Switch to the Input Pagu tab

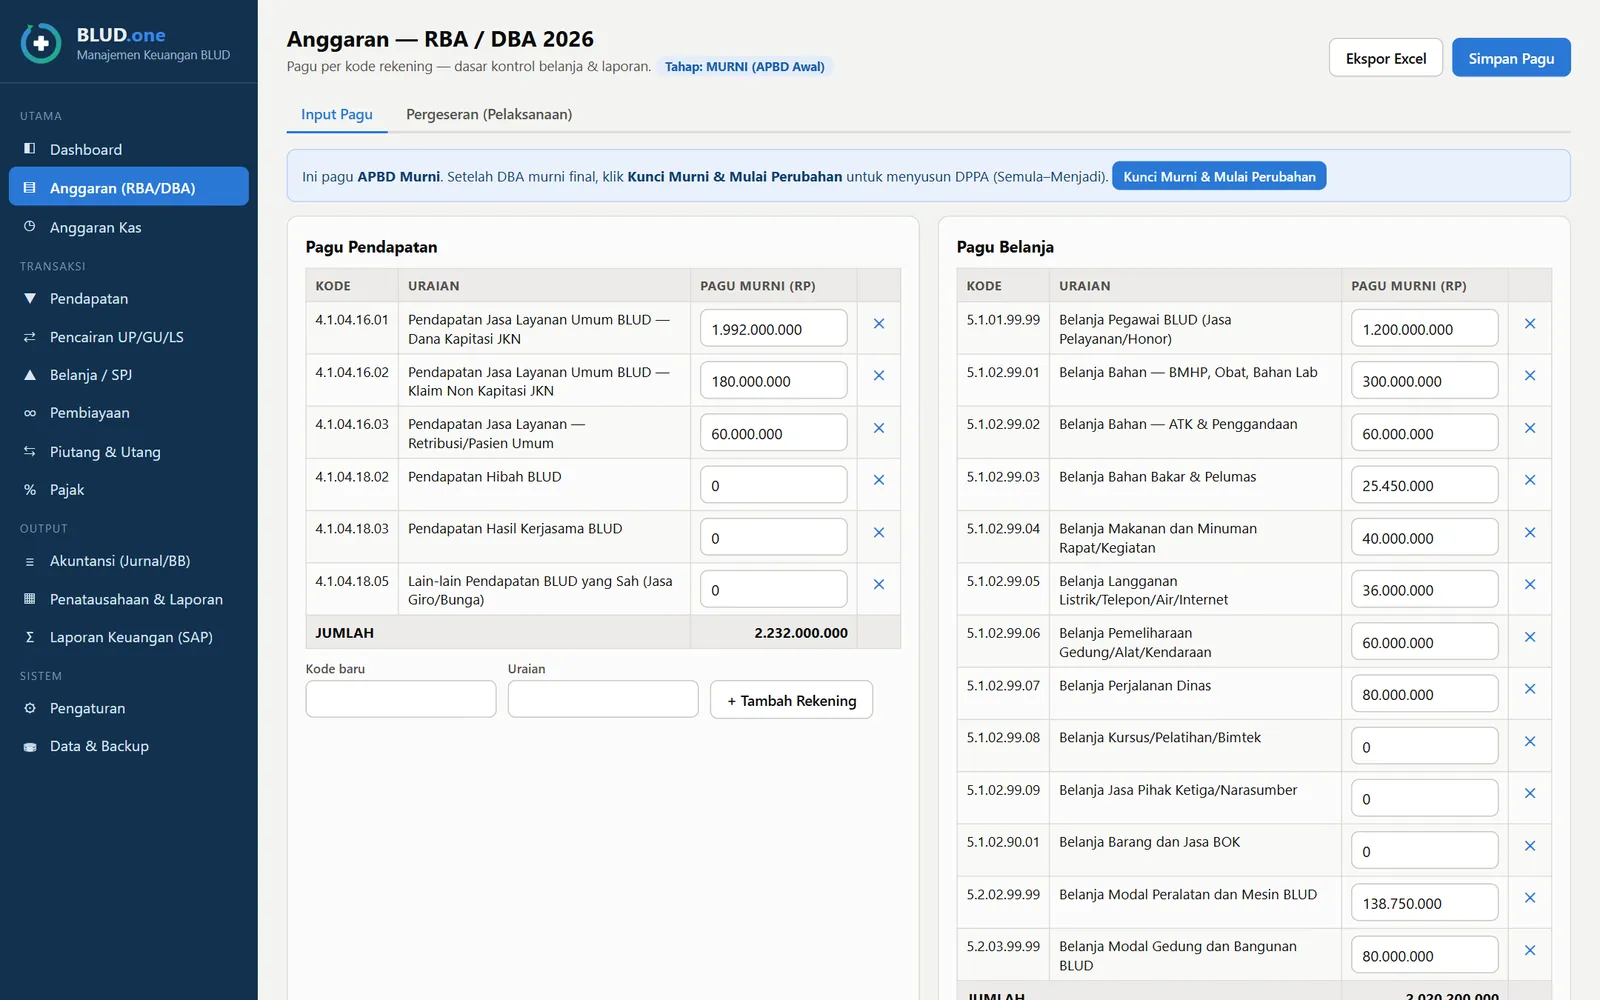click(337, 114)
